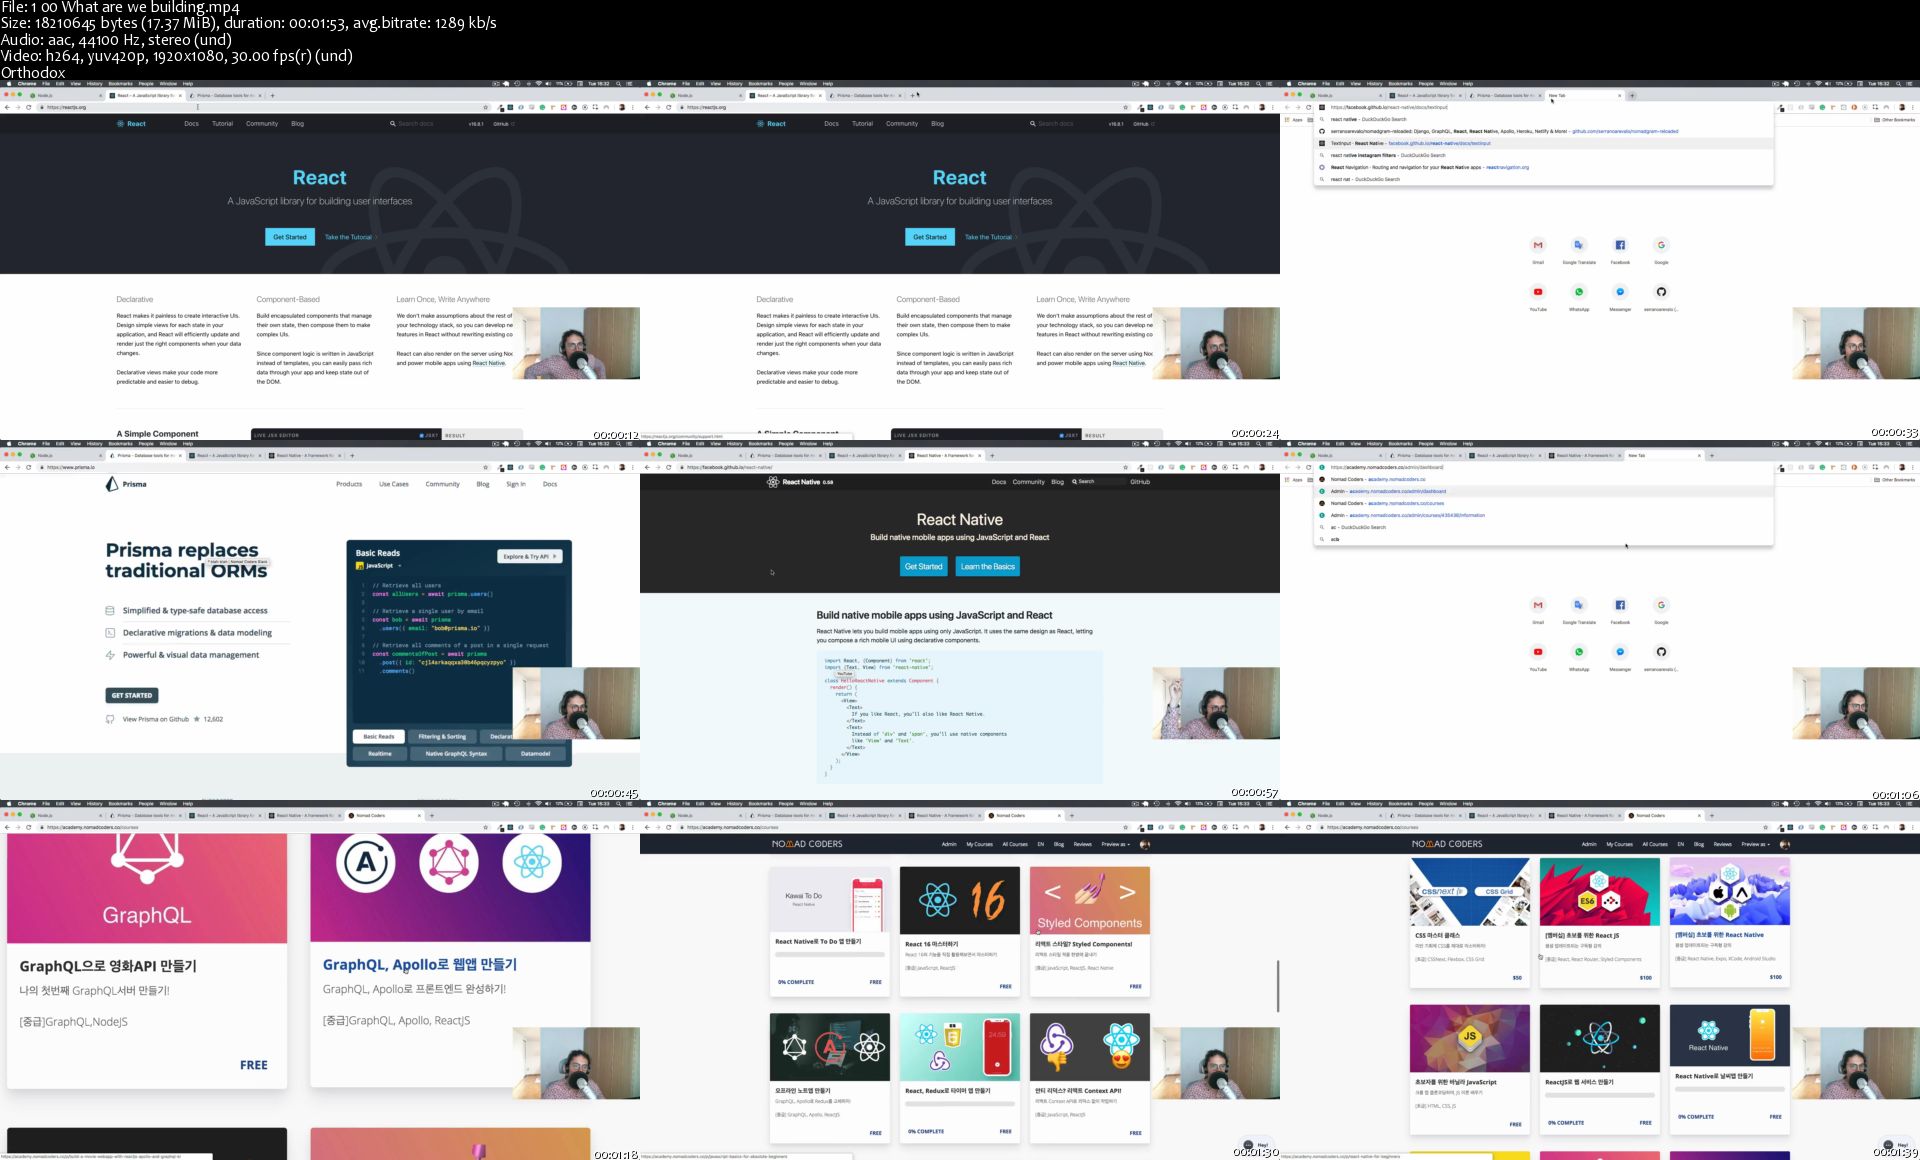Click the page scrollbar in the 00:01:30 frame
Screen dimensions: 1920x1160
[1277, 986]
